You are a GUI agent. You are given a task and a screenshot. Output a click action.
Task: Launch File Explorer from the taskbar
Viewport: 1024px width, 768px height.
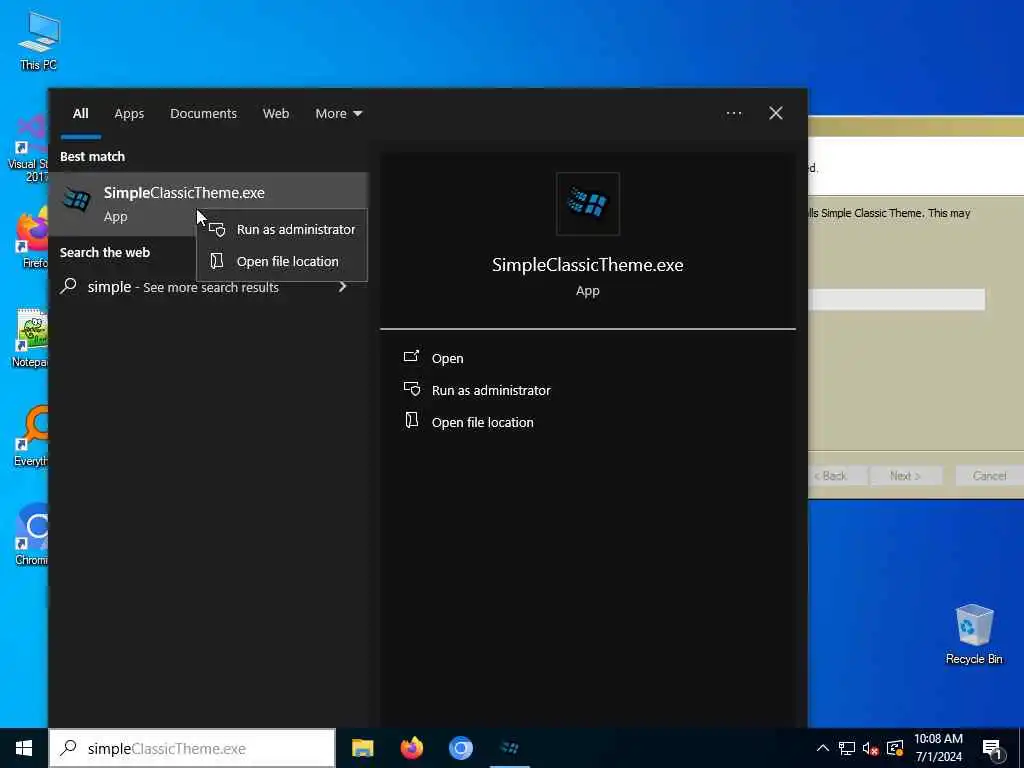click(362, 748)
